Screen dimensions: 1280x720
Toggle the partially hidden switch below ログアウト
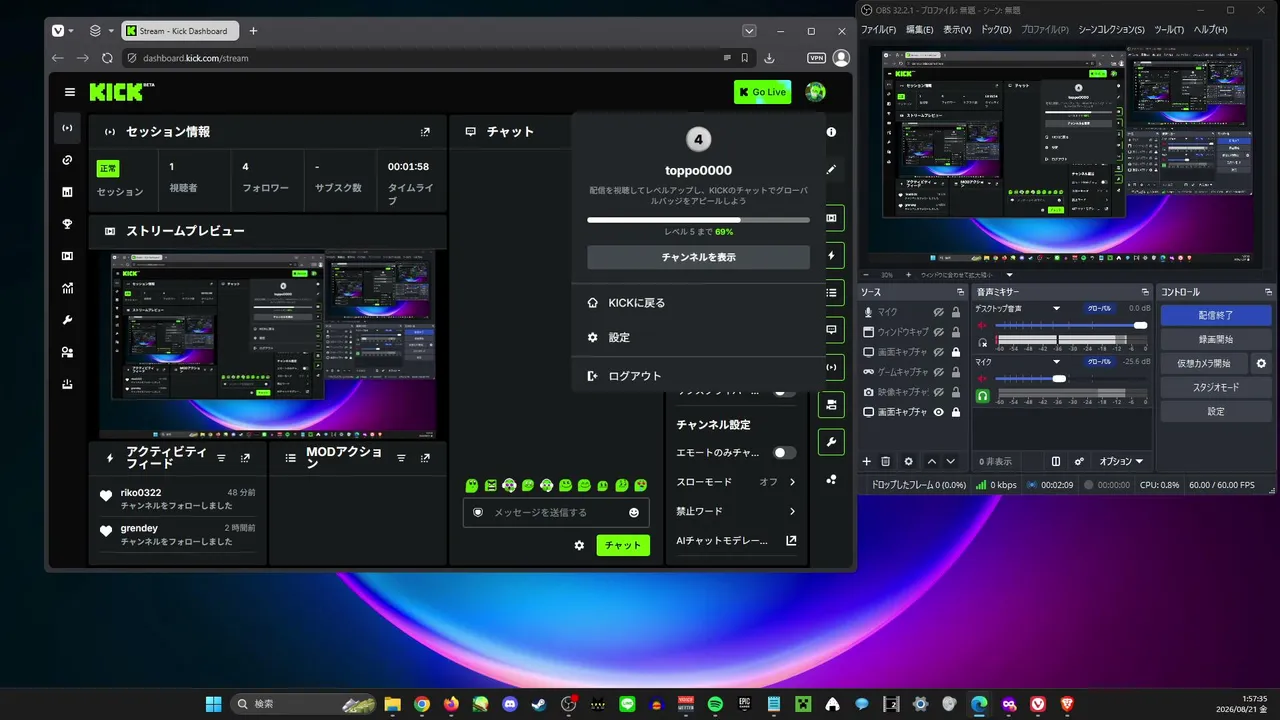(785, 392)
